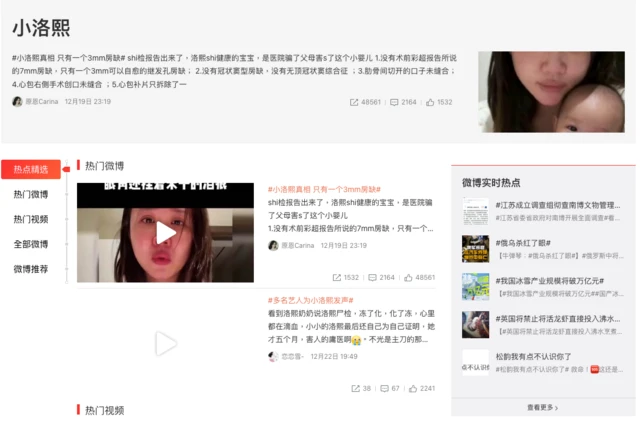The width and height of the screenshot is (640, 427).
Task: Expand trending list via 查看更多
Action: pyautogui.click(x=542, y=407)
